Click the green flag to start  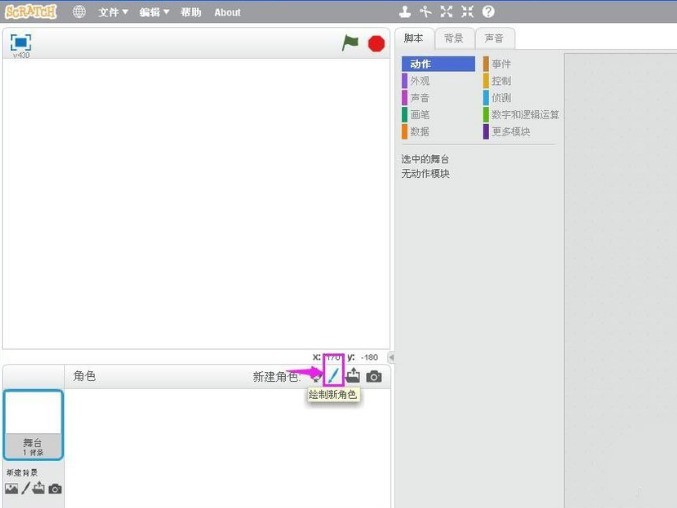(350, 43)
